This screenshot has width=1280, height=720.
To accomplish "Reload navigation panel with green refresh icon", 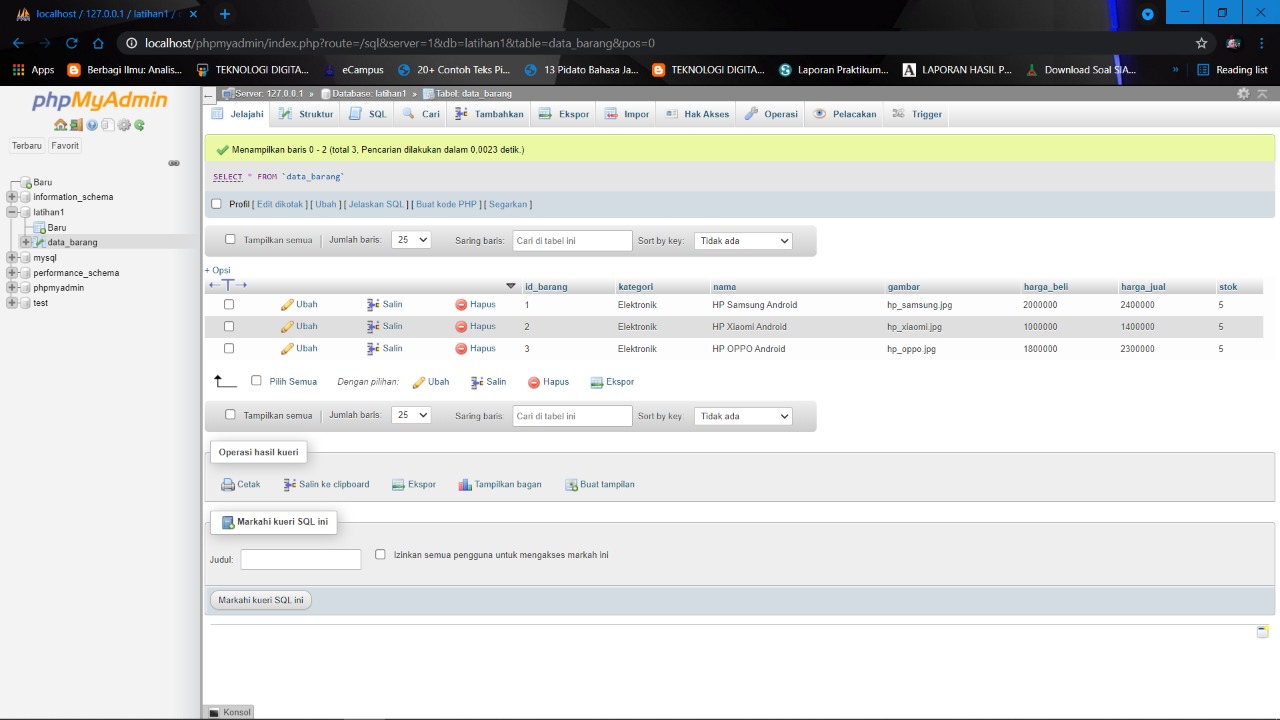I will pyautogui.click(x=140, y=125).
